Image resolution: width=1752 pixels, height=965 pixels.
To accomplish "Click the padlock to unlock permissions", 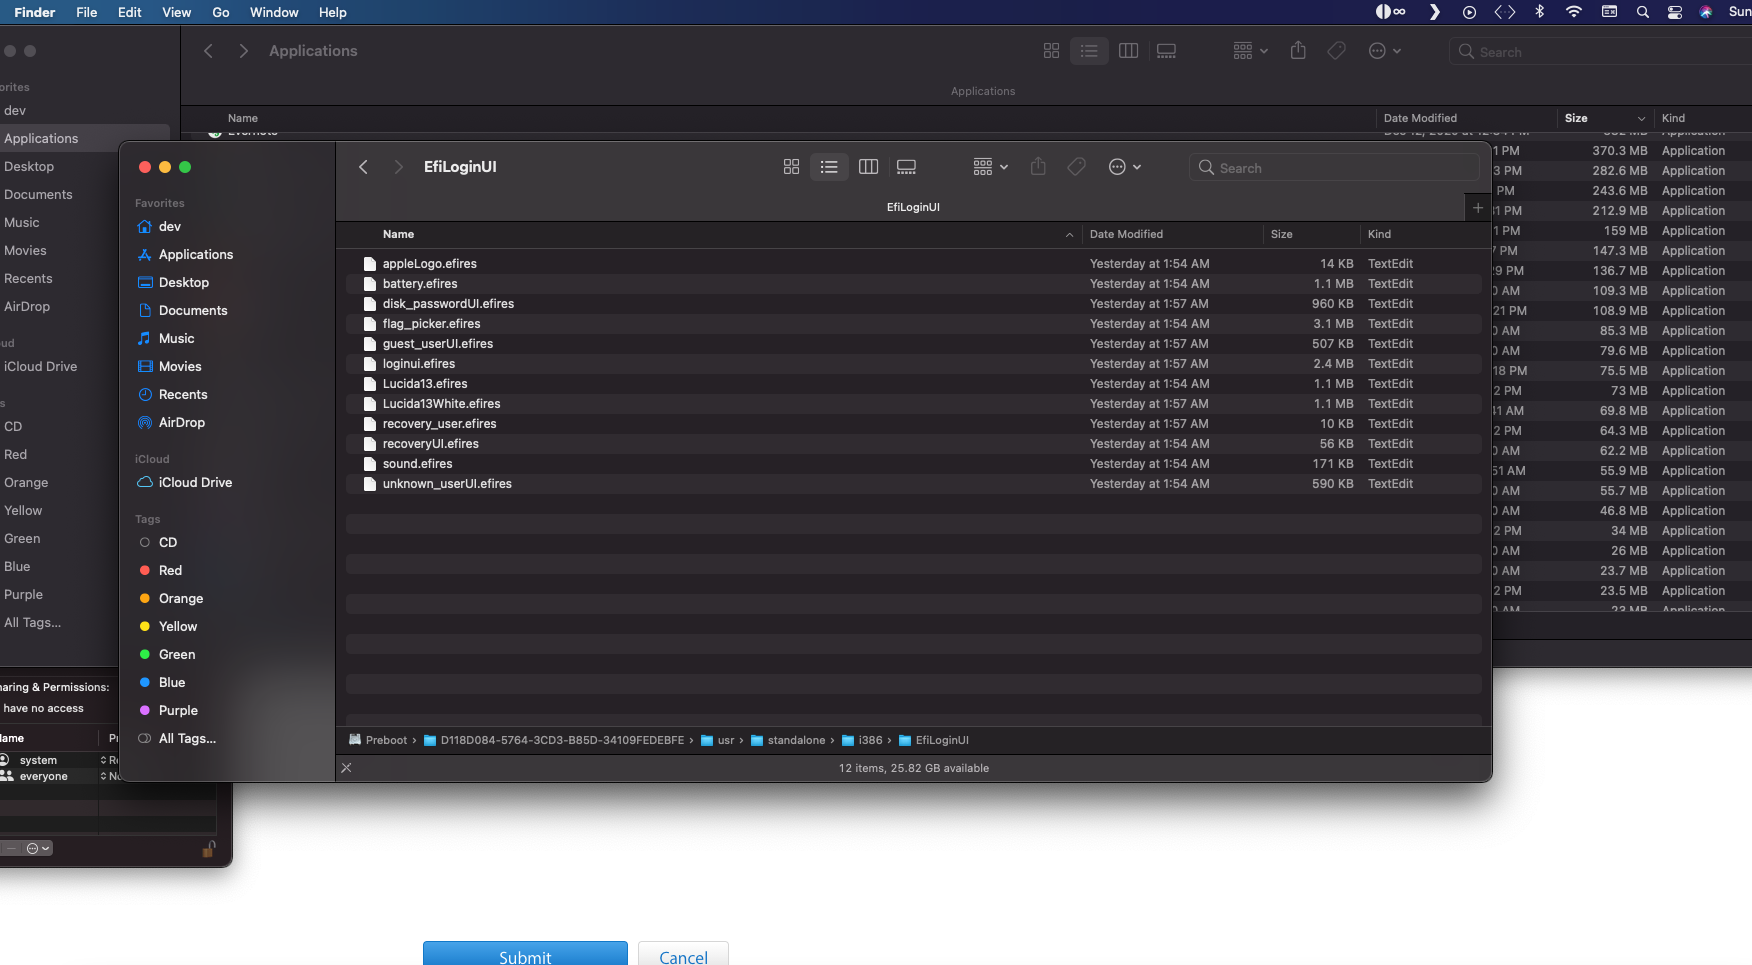I will point(208,848).
